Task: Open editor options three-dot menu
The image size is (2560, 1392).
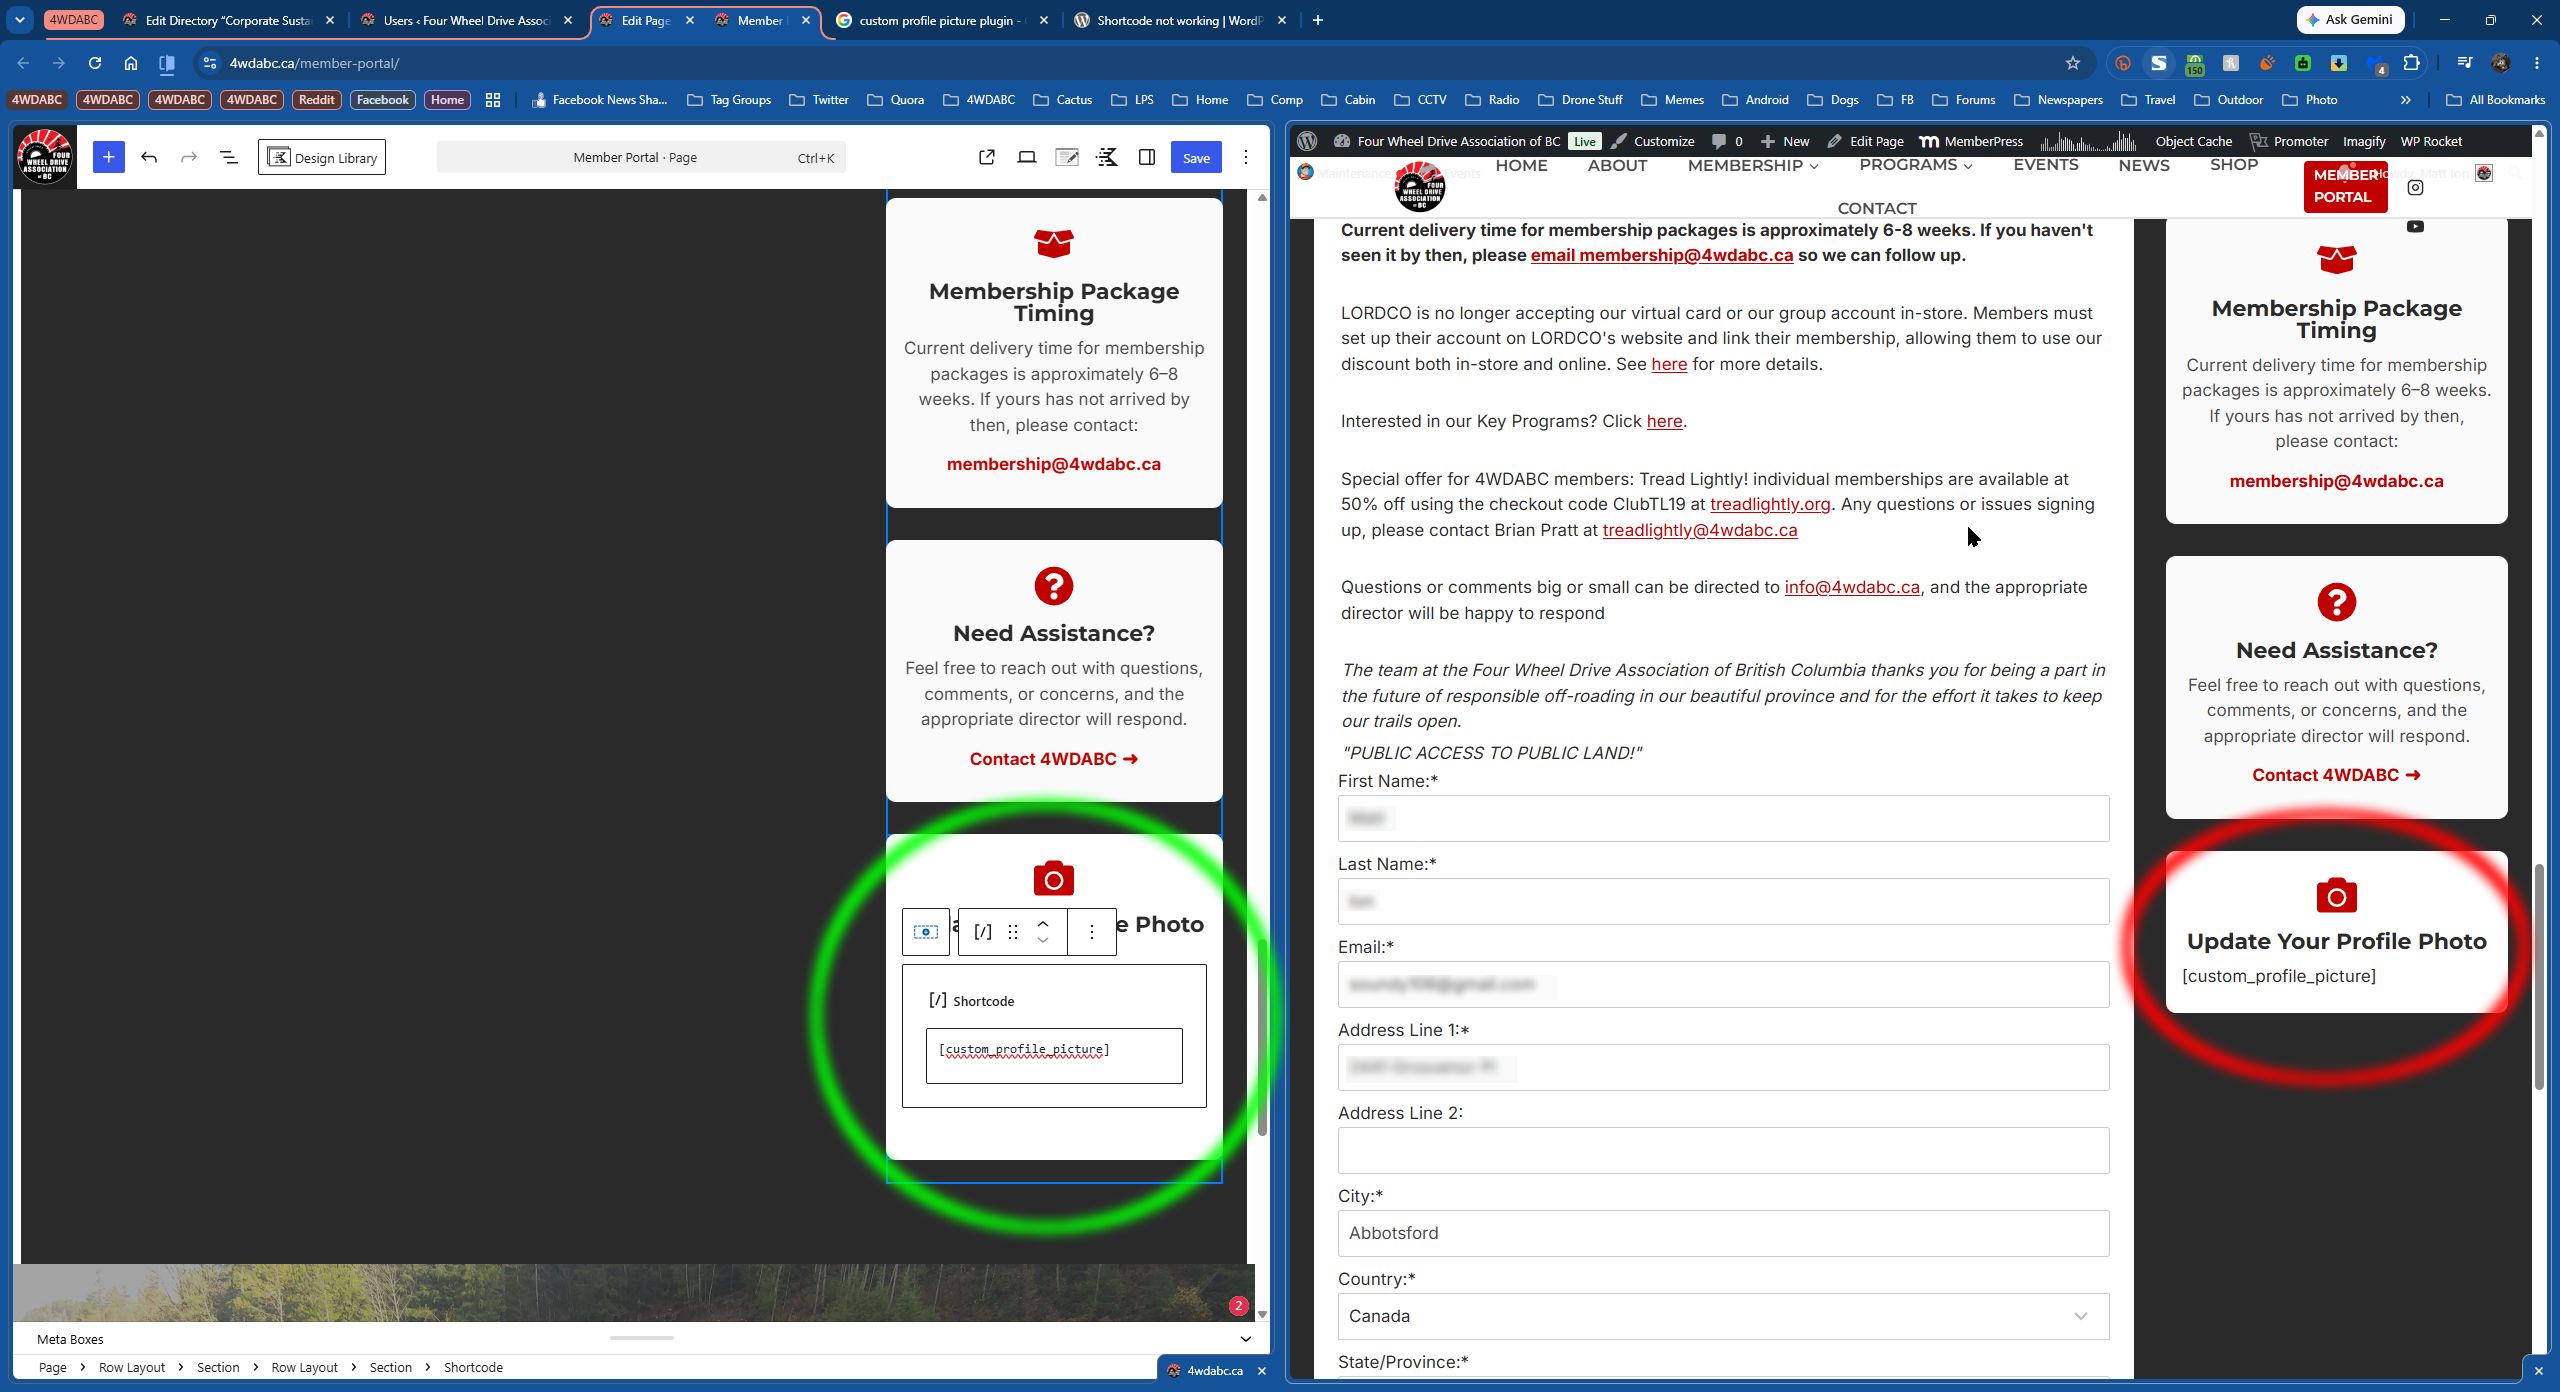Action: [x=1246, y=157]
